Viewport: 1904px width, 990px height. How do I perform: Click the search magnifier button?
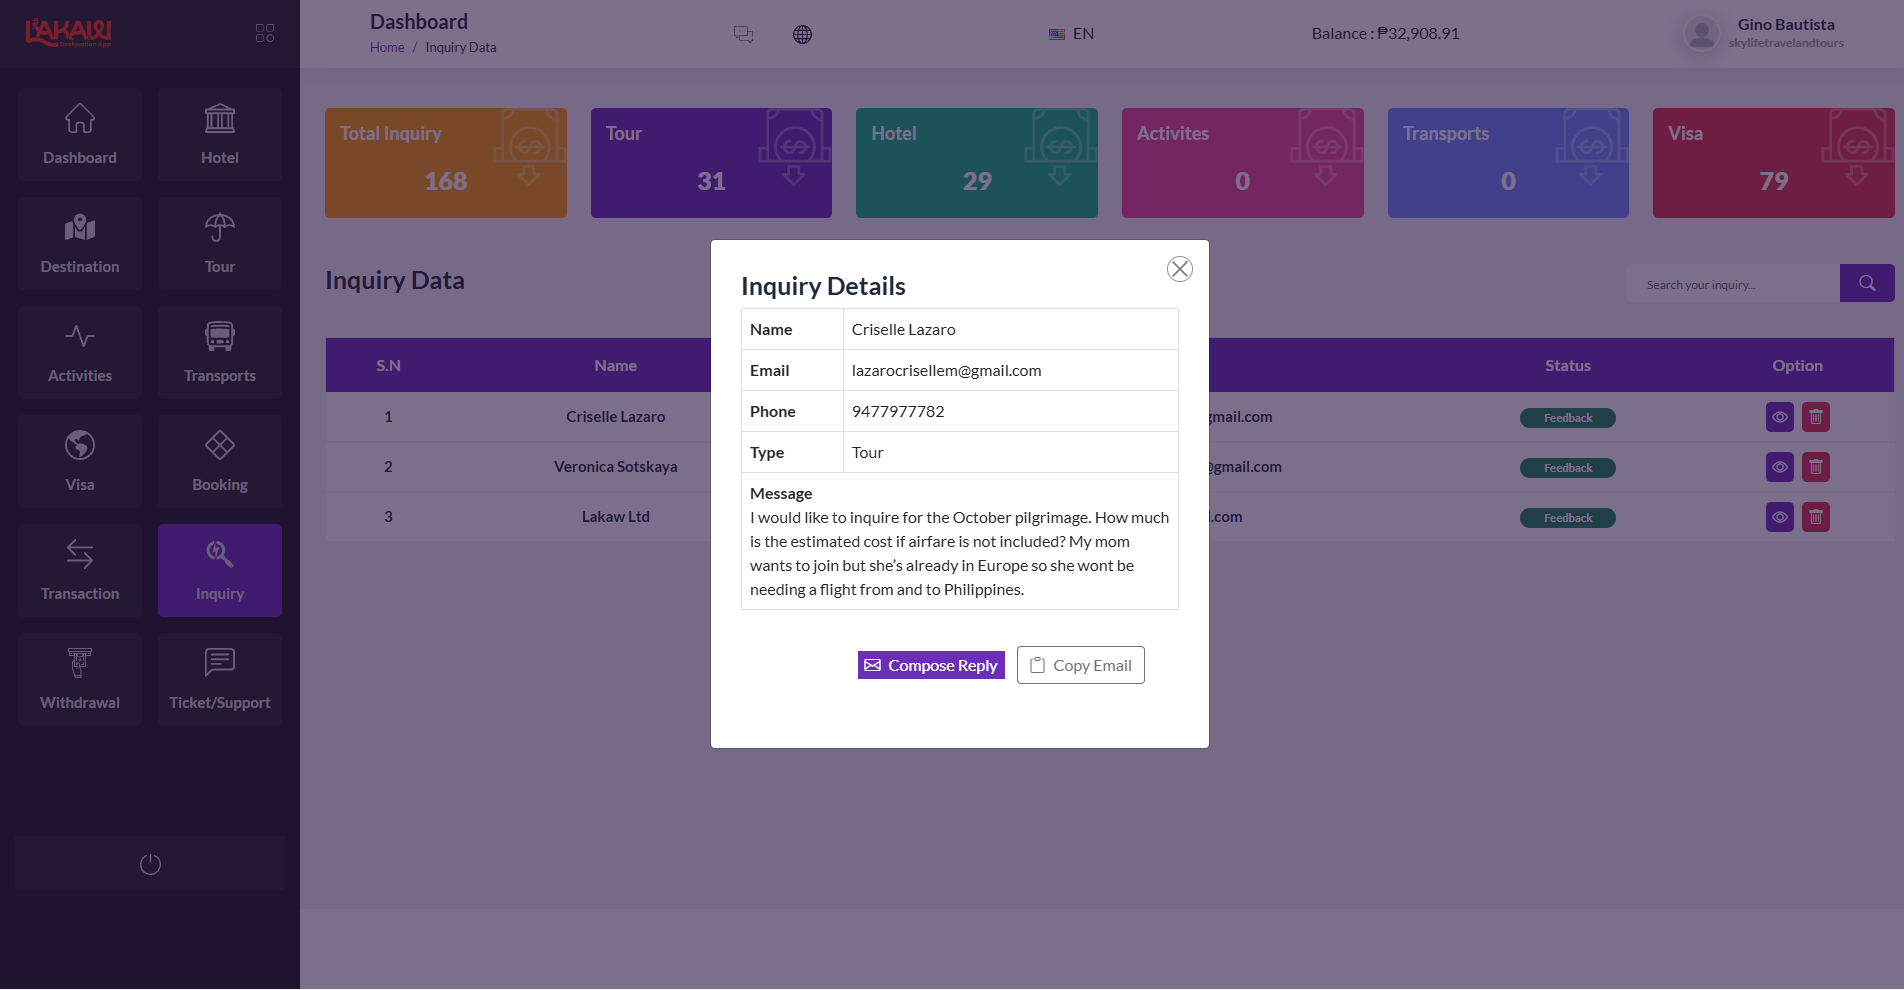tap(1867, 283)
